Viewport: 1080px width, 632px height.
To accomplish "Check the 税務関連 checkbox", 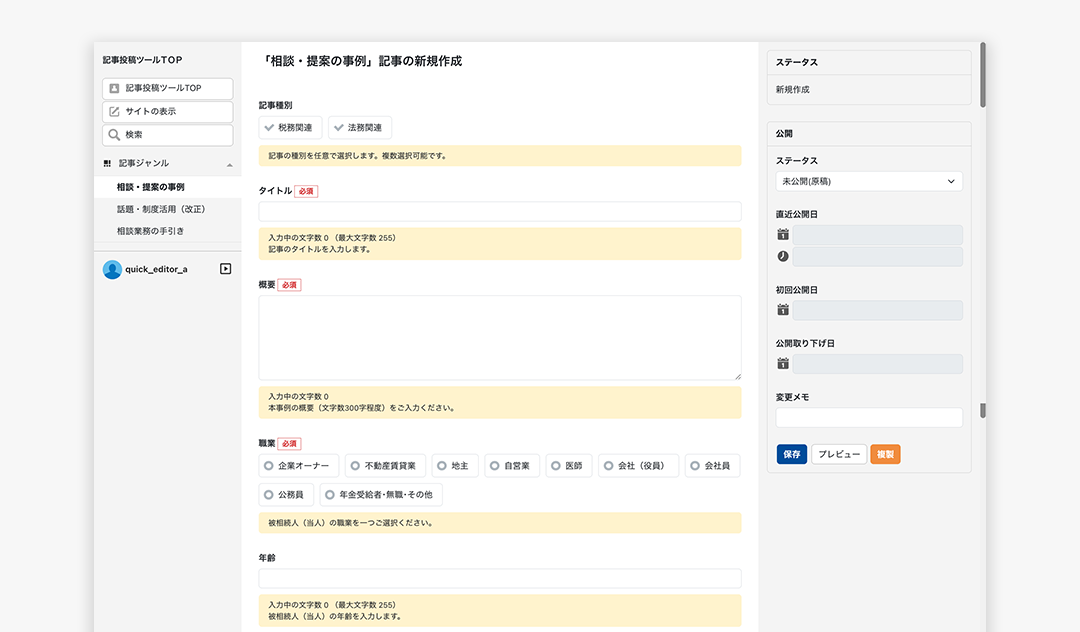I will (x=268, y=127).
